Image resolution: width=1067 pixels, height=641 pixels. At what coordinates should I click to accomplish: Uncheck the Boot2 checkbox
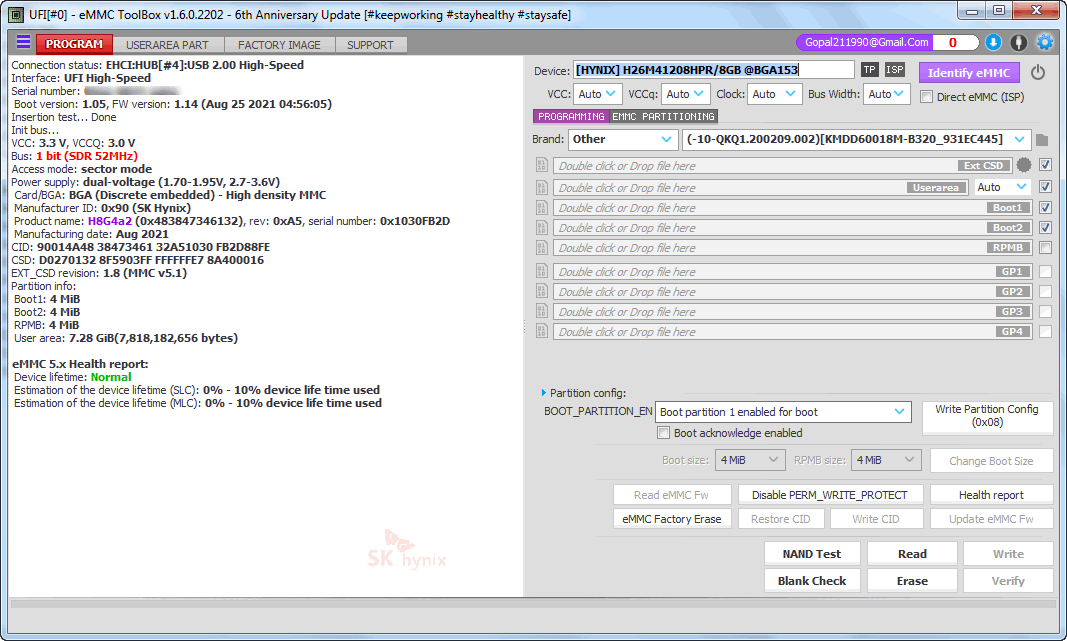click(1046, 227)
